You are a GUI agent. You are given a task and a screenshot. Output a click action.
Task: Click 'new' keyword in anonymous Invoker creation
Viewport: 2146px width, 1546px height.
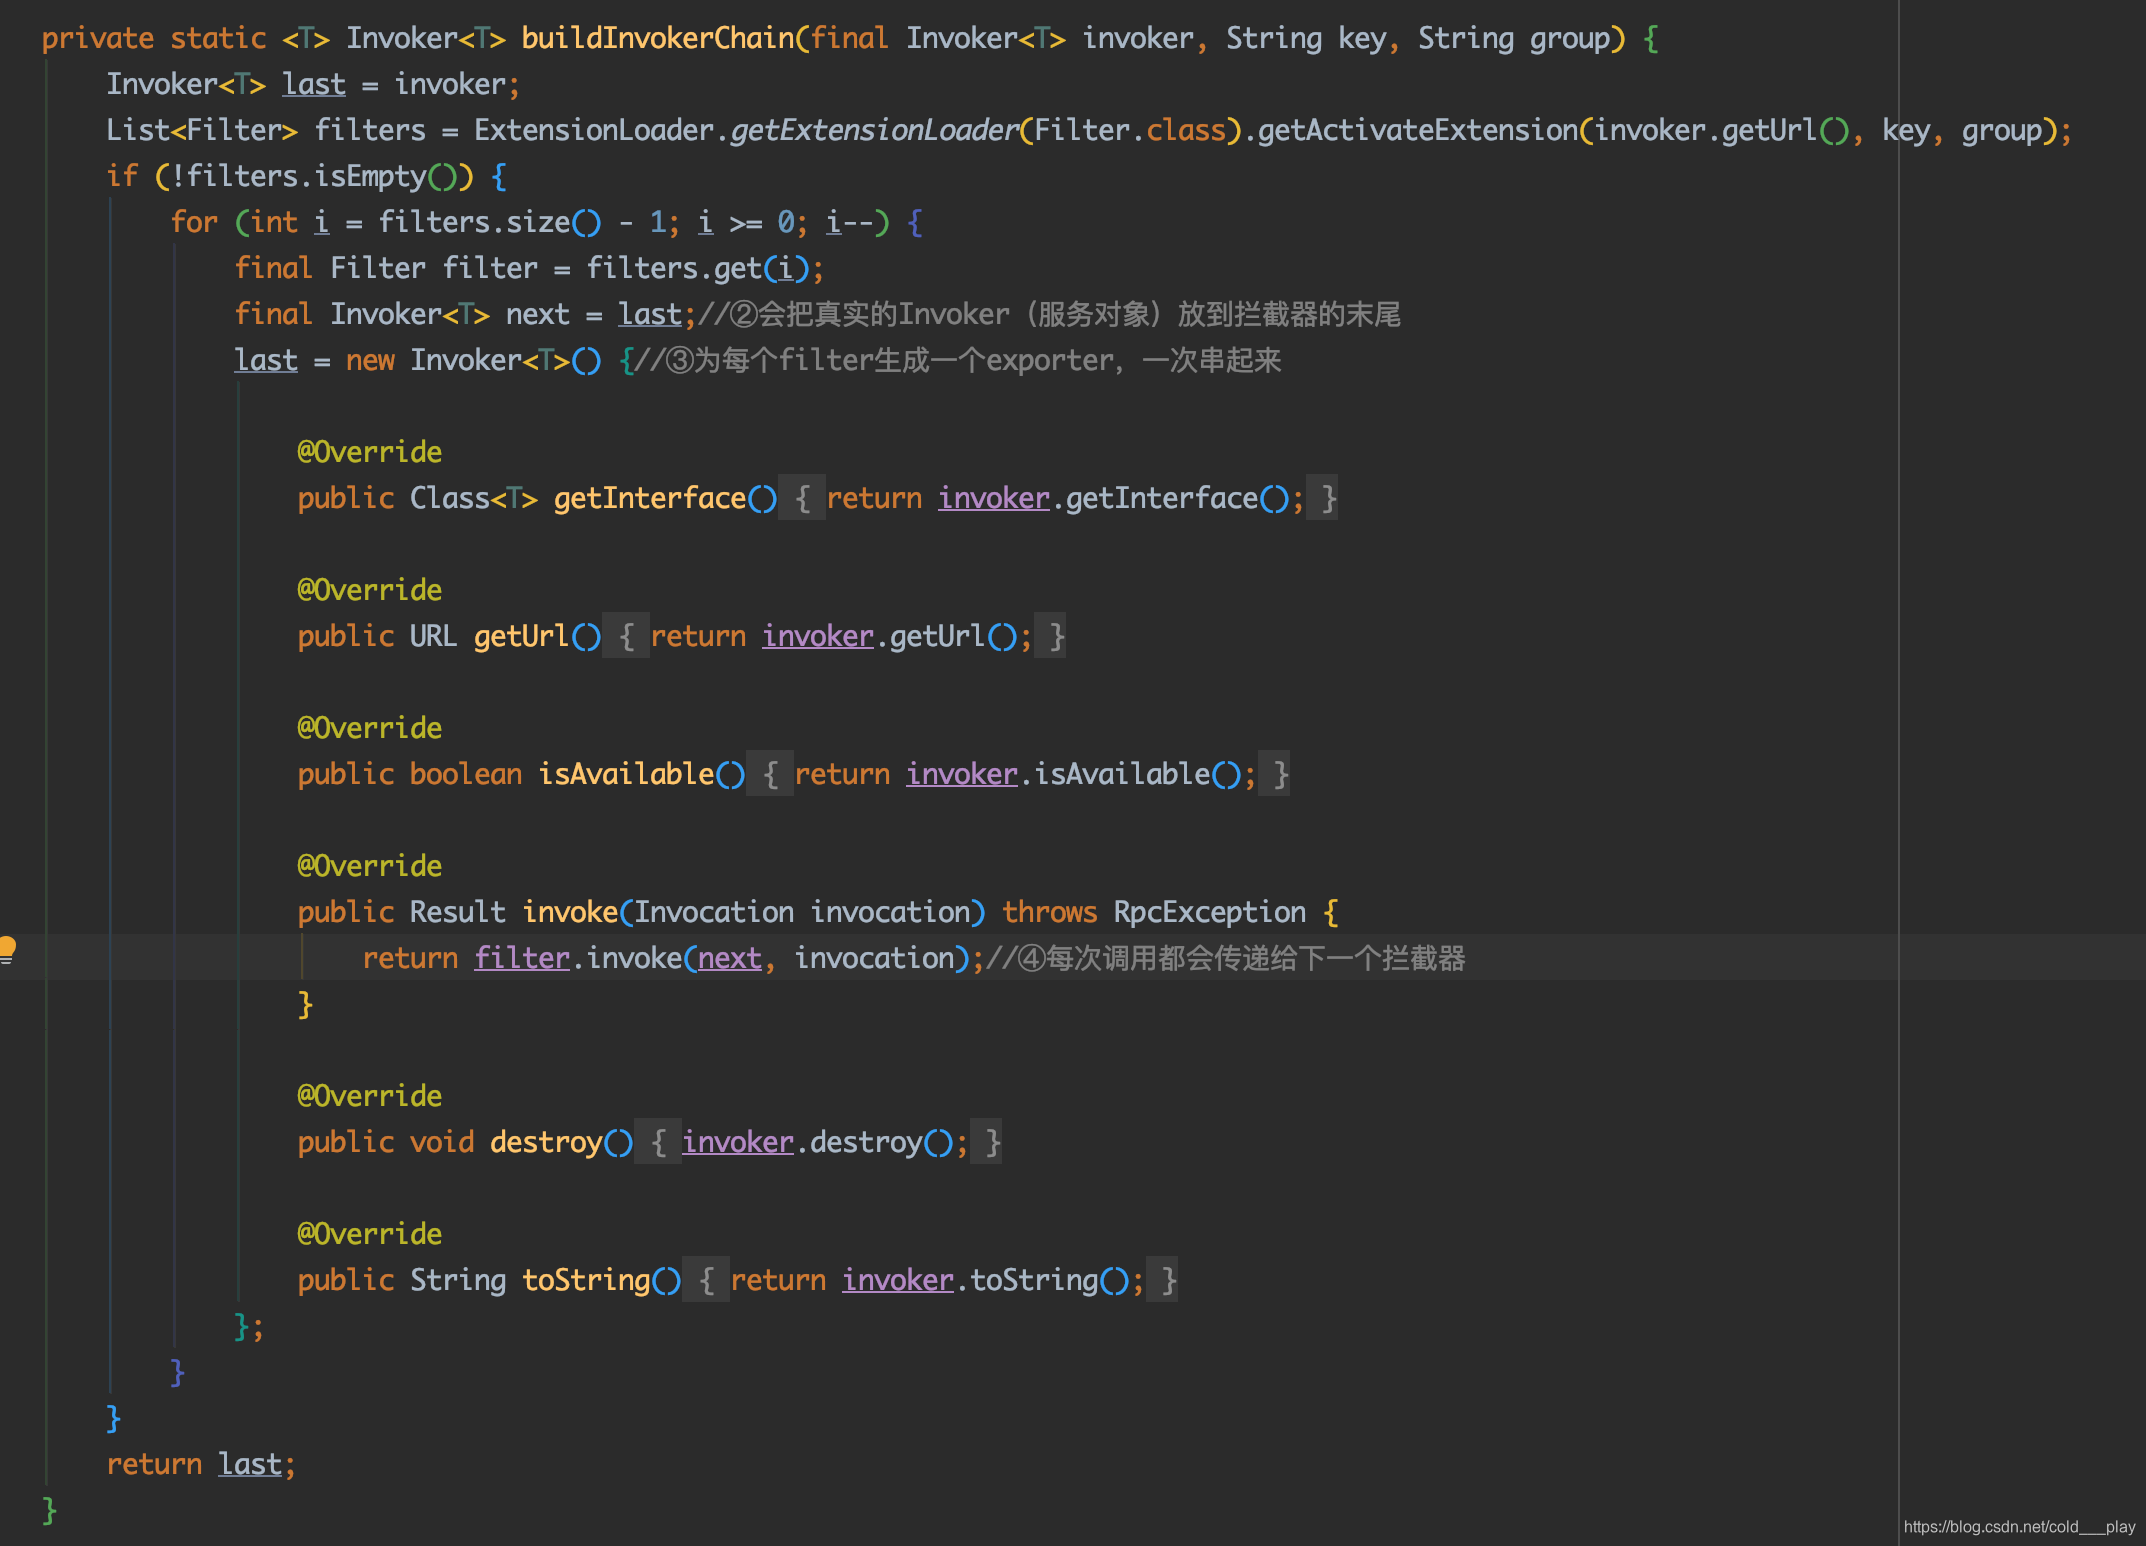pyautogui.click(x=370, y=360)
